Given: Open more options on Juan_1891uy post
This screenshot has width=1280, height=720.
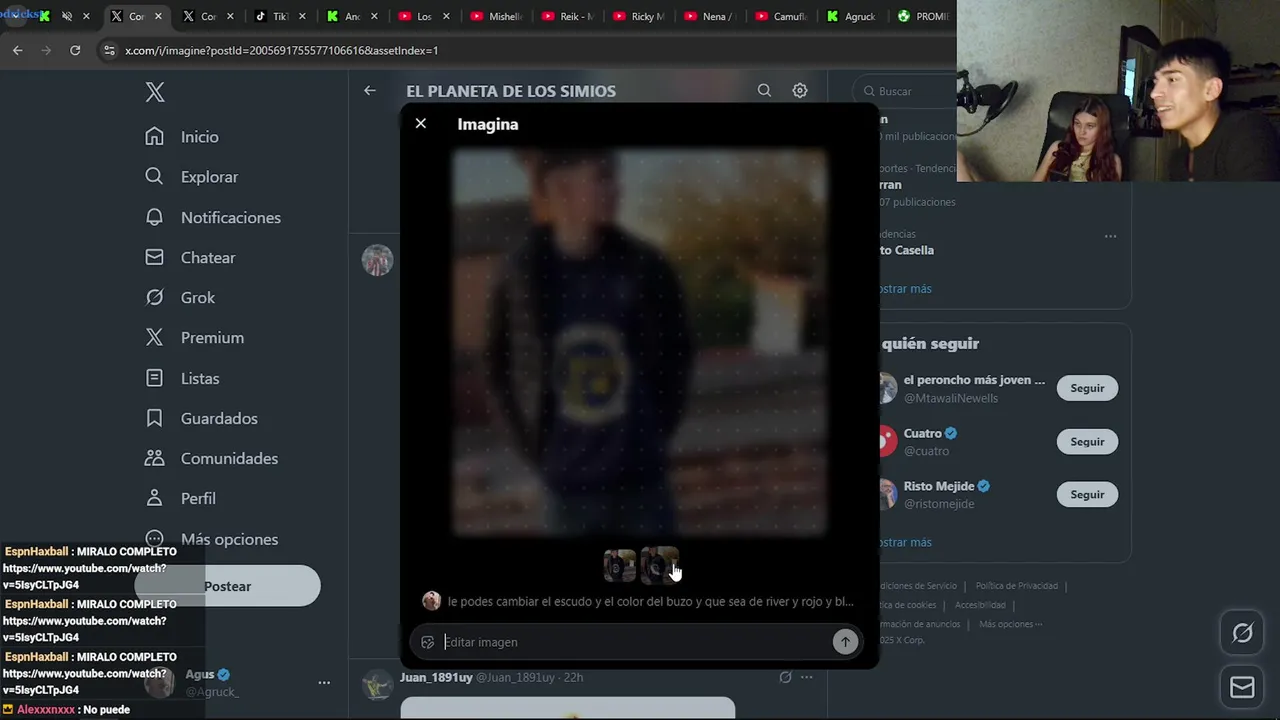Looking at the screenshot, I should [x=807, y=677].
